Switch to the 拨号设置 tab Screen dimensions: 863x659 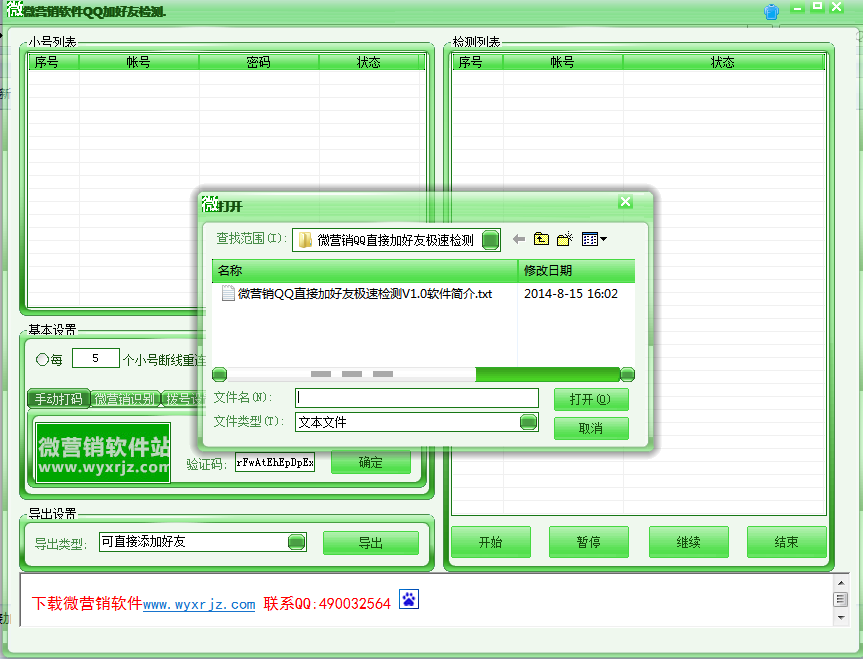coord(184,399)
